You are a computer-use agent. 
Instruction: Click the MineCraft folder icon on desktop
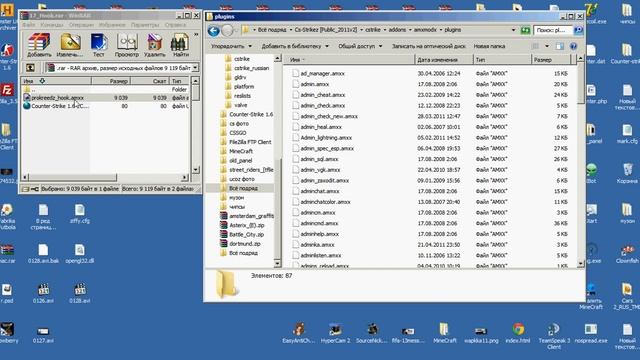[x=444, y=329]
